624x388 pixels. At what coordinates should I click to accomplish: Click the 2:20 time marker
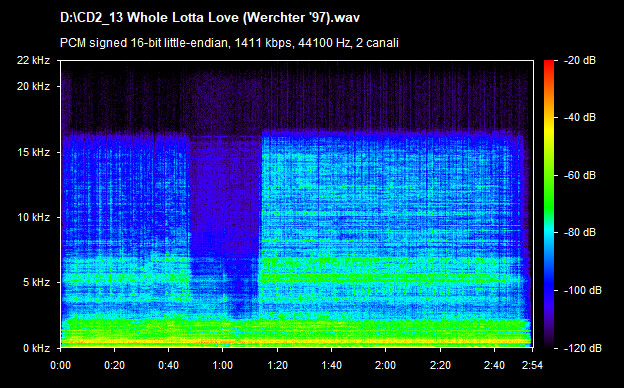440,365
